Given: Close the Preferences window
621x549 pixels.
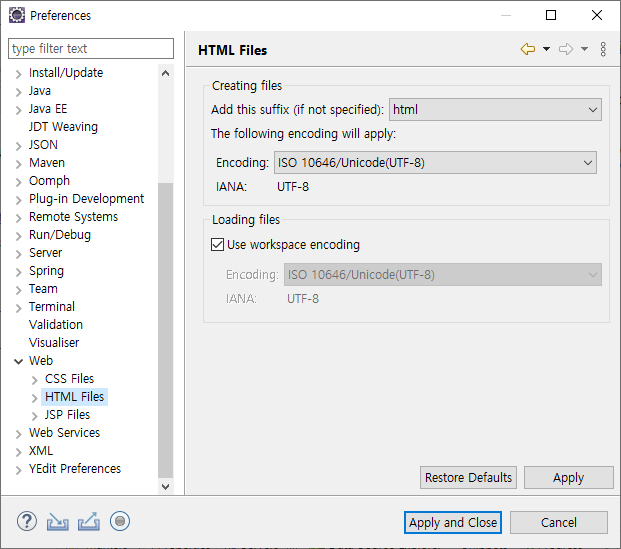Looking at the screenshot, I should pyautogui.click(x=597, y=15).
